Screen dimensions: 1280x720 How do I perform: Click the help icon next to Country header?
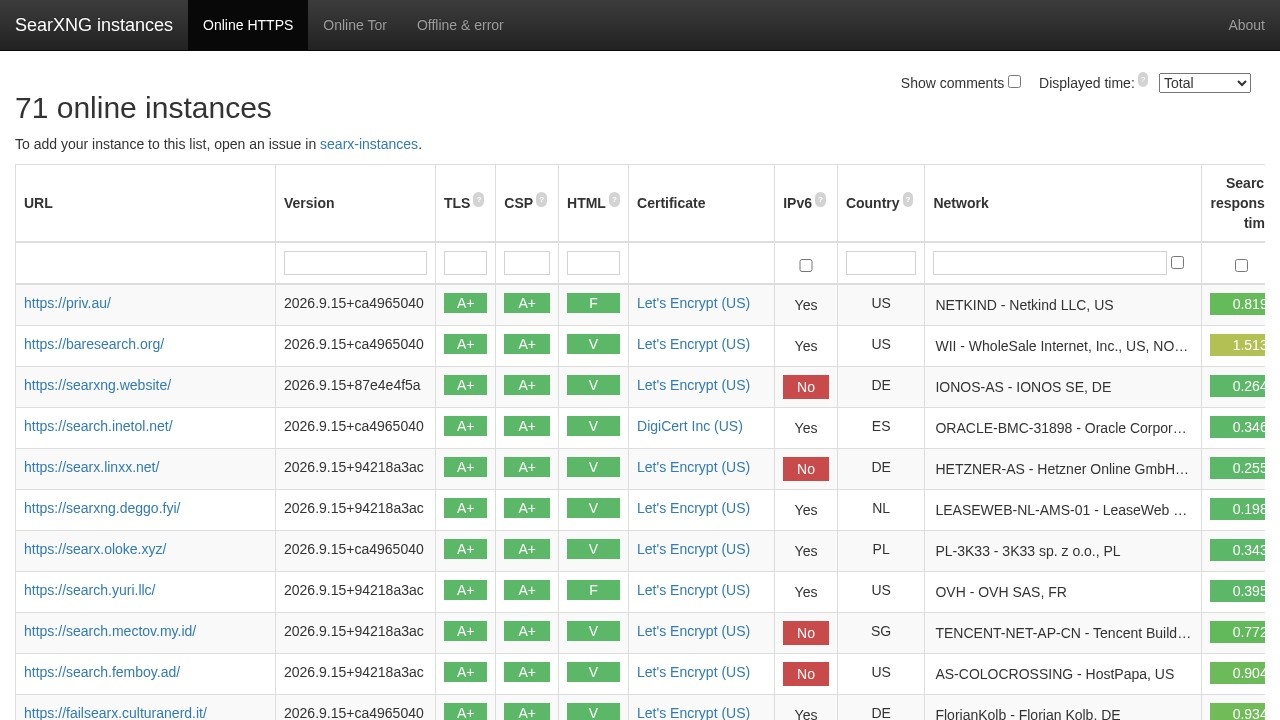coord(908,200)
